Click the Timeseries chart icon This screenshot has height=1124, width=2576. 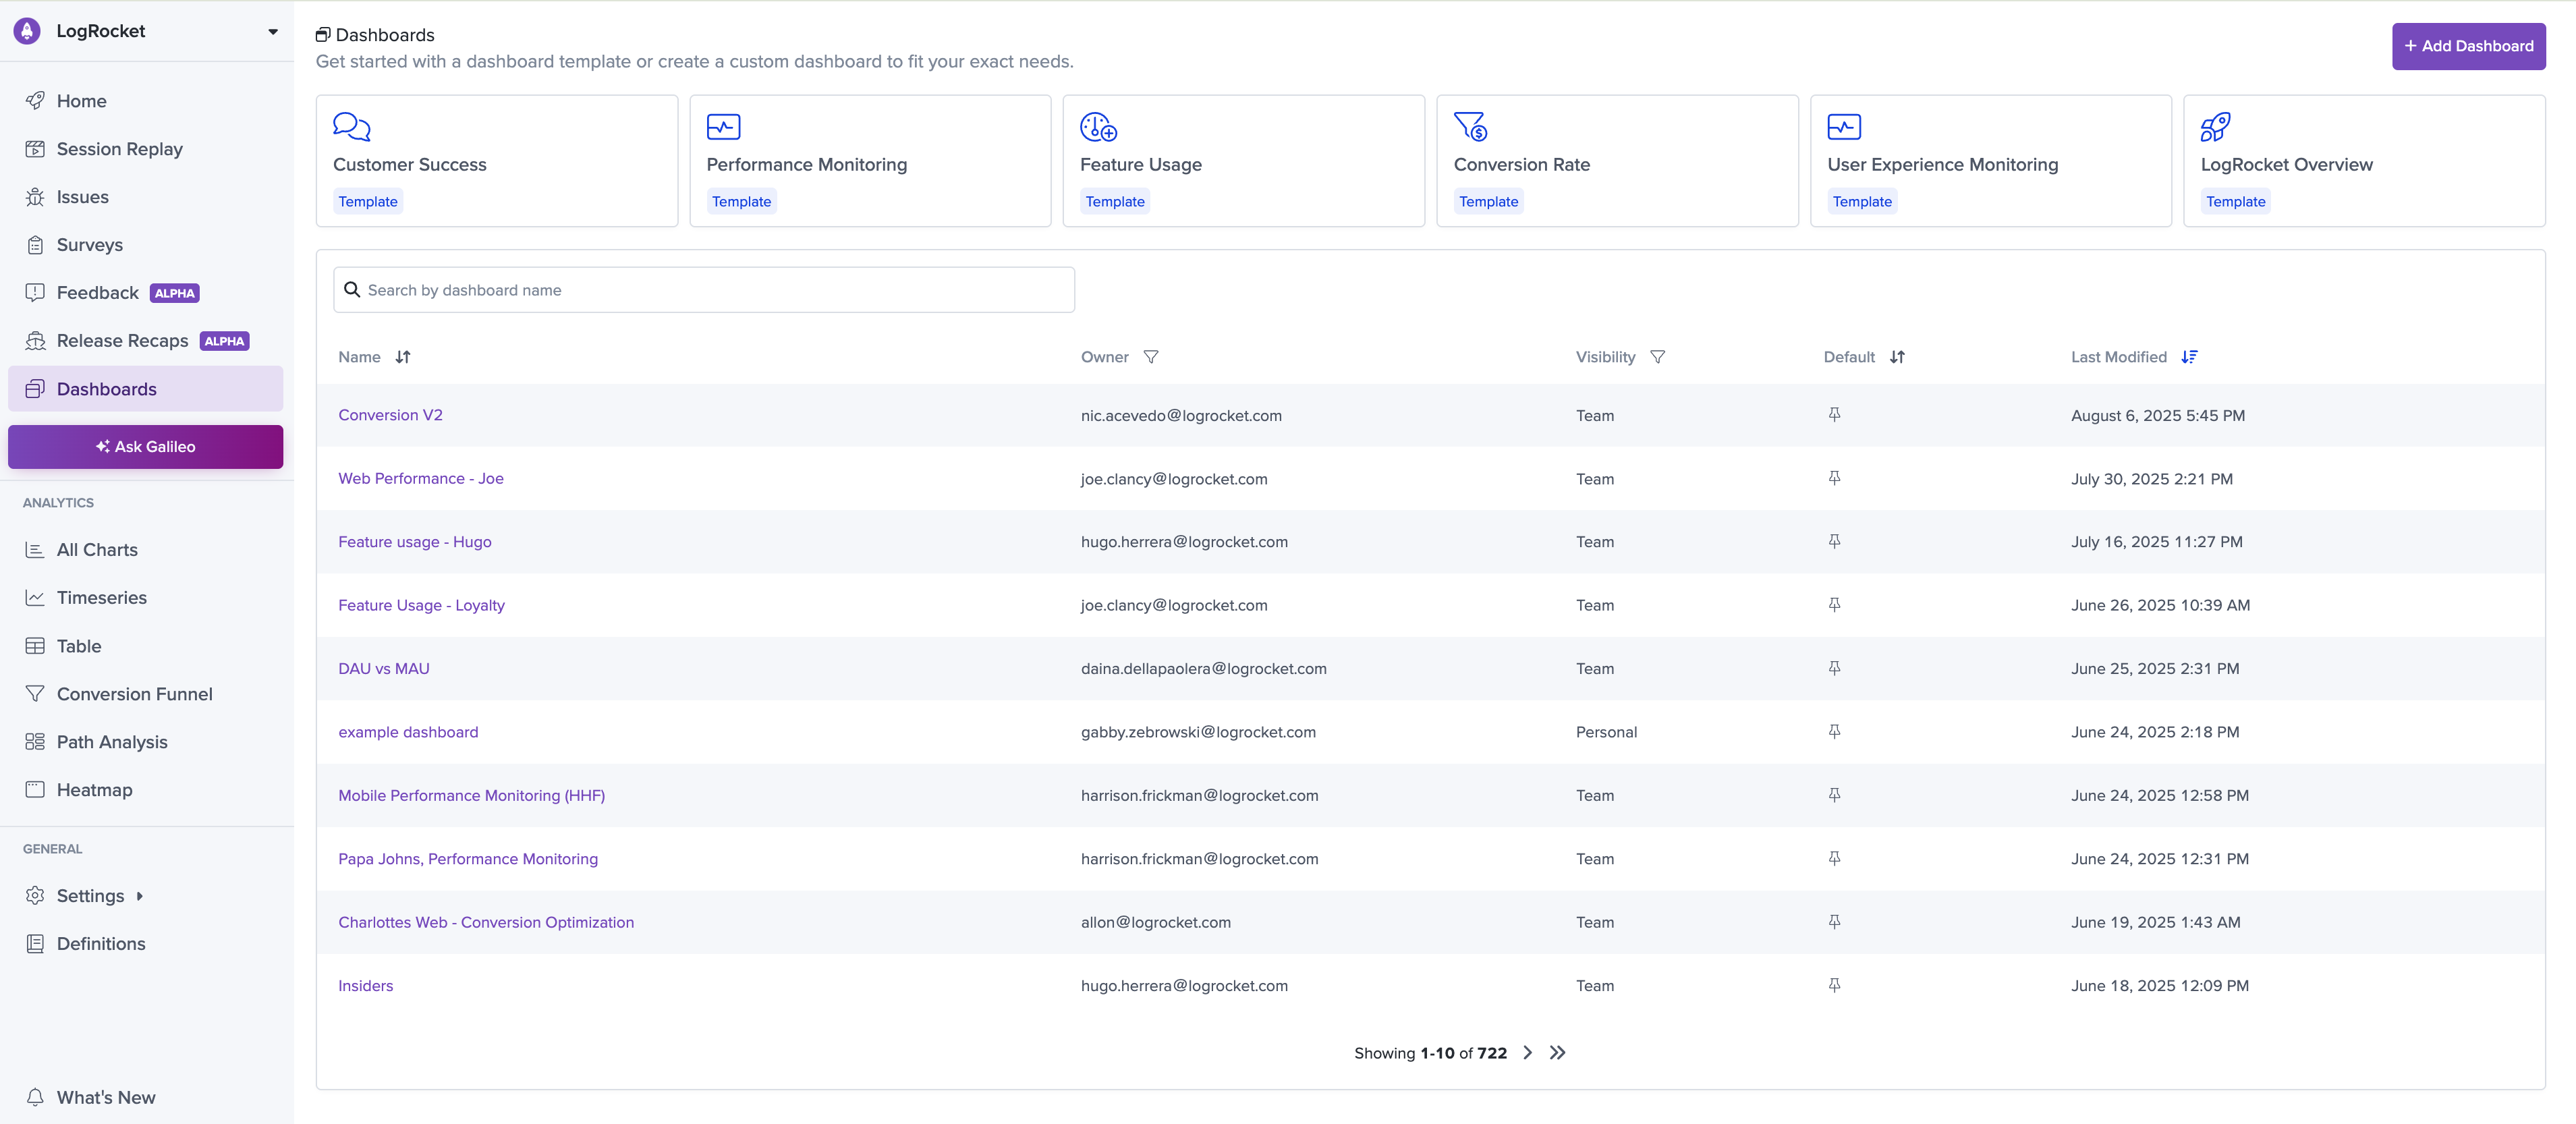coord(35,598)
